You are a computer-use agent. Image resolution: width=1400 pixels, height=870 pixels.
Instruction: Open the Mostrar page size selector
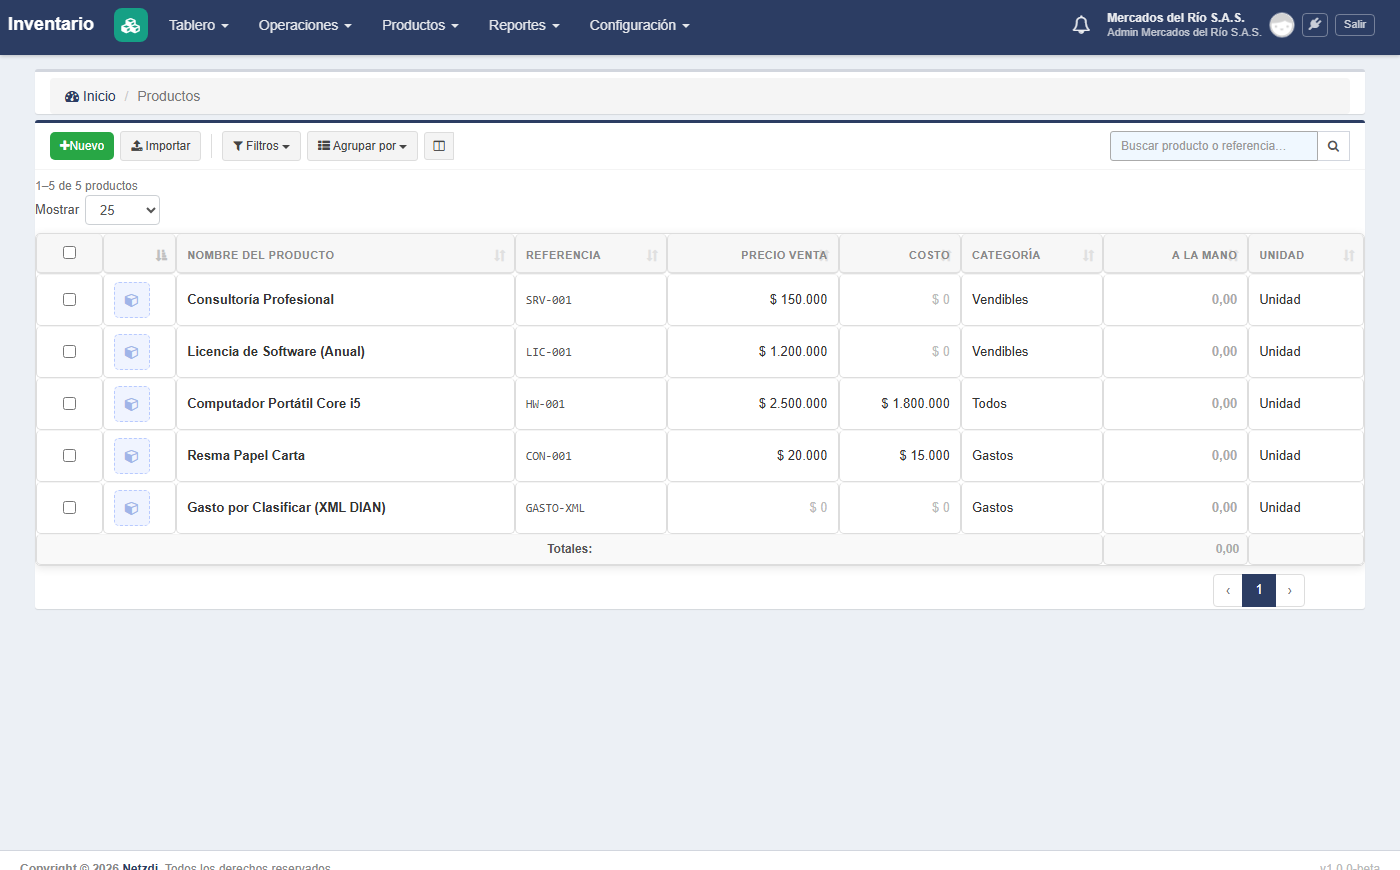[122, 210]
